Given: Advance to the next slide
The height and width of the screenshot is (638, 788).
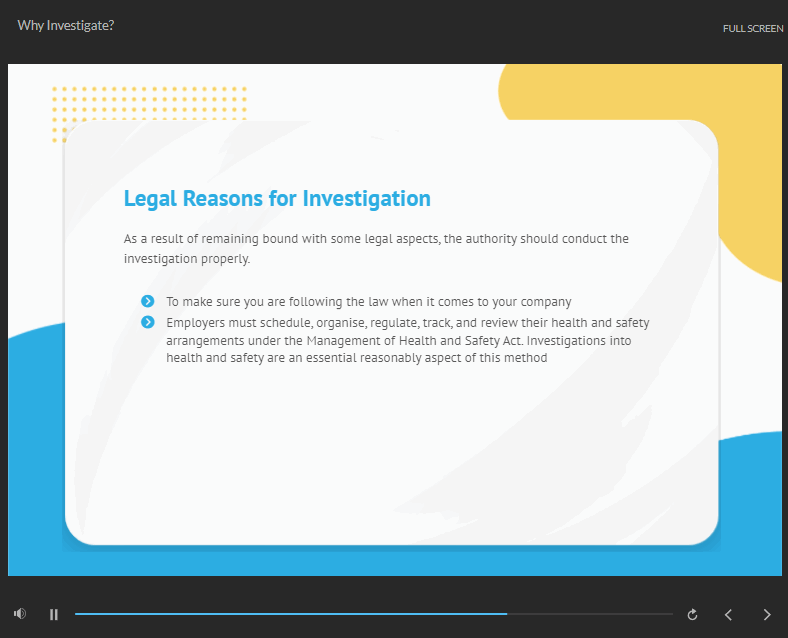Looking at the screenshot, I should [x=767, y=614].
